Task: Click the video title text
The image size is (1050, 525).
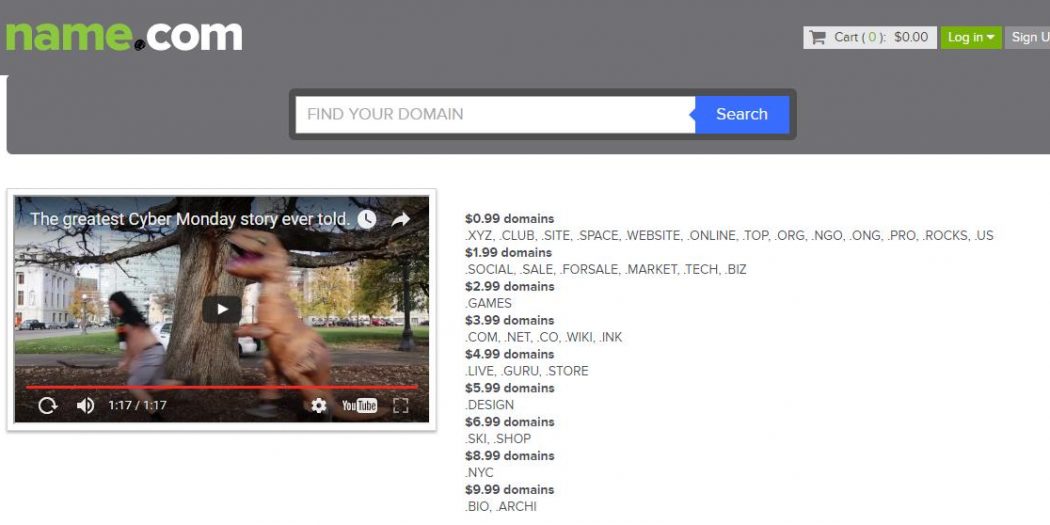Action: click(x=190, y=219)
